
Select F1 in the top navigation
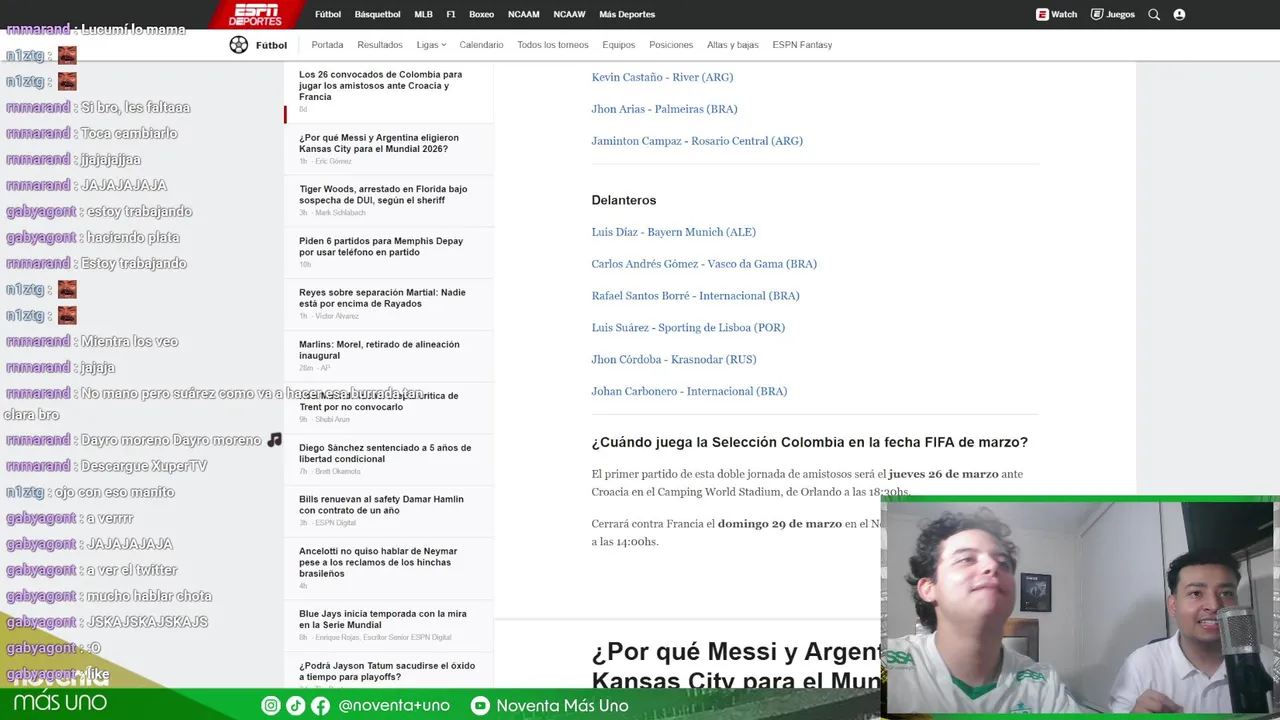(451, 15)
